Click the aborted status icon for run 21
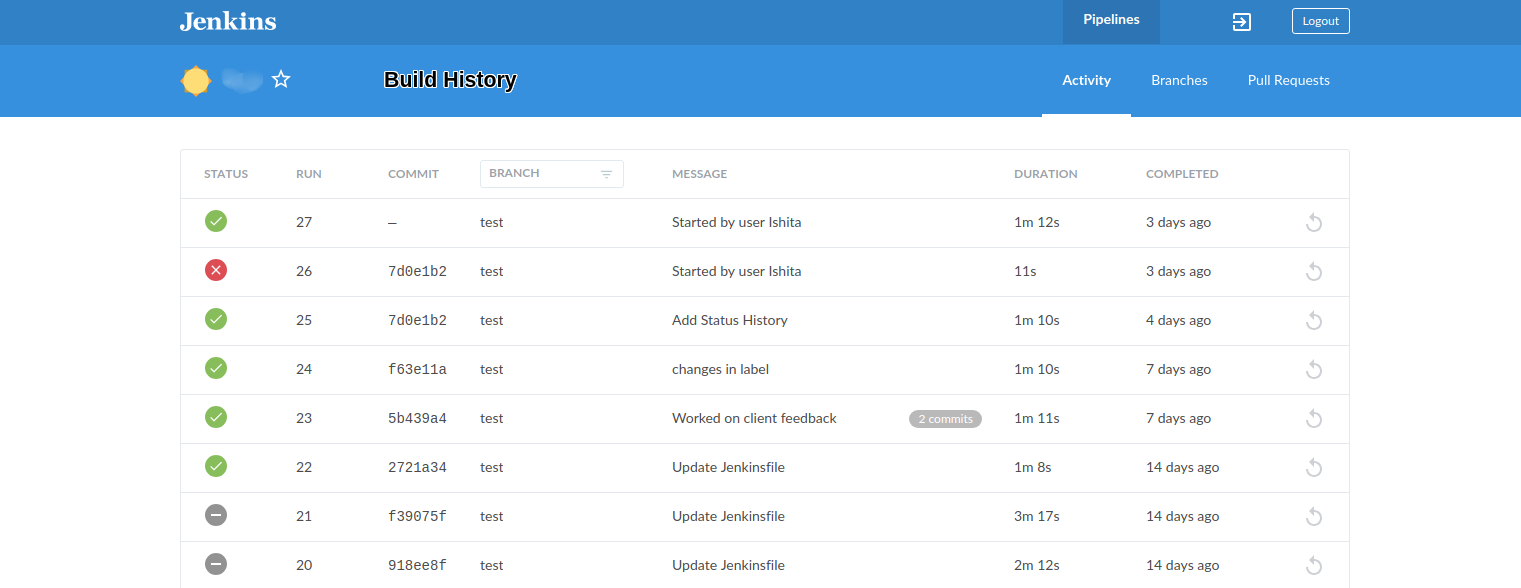Screen dimensions: 1521x588 pyautogui.click(x=216, y=515)
